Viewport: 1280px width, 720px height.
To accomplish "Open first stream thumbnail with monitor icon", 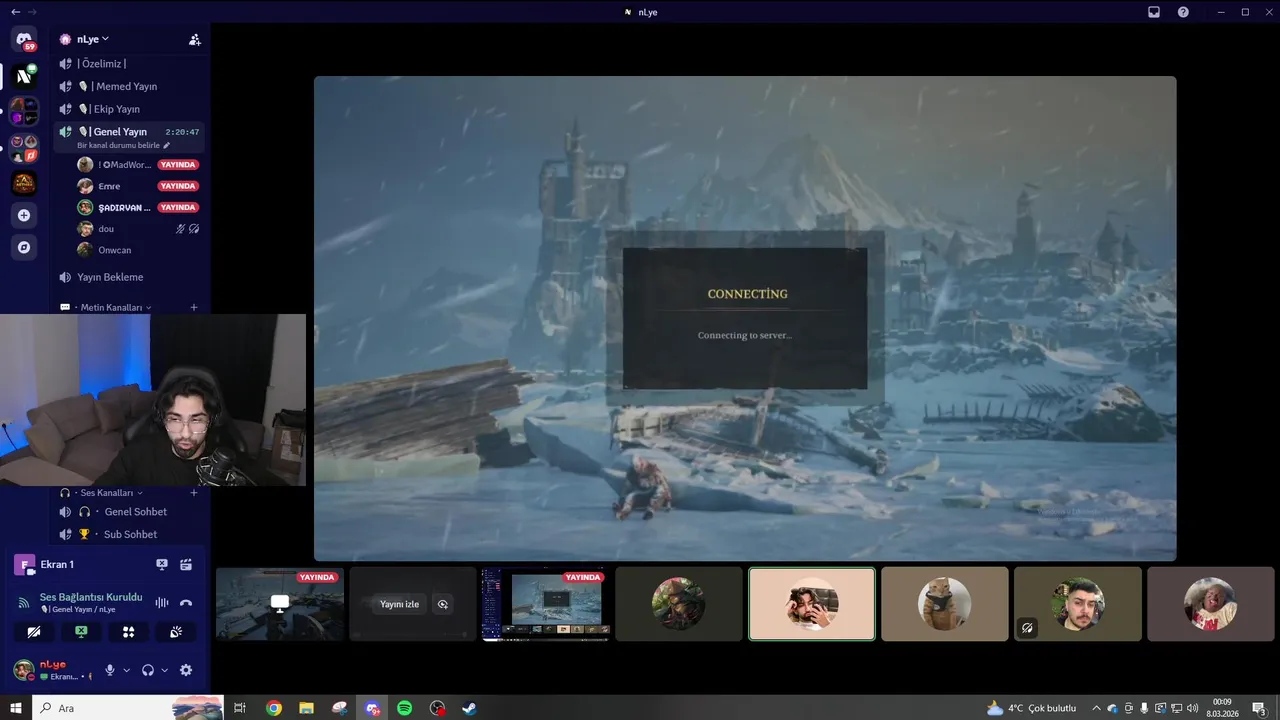I will click(x=280, y=604).
